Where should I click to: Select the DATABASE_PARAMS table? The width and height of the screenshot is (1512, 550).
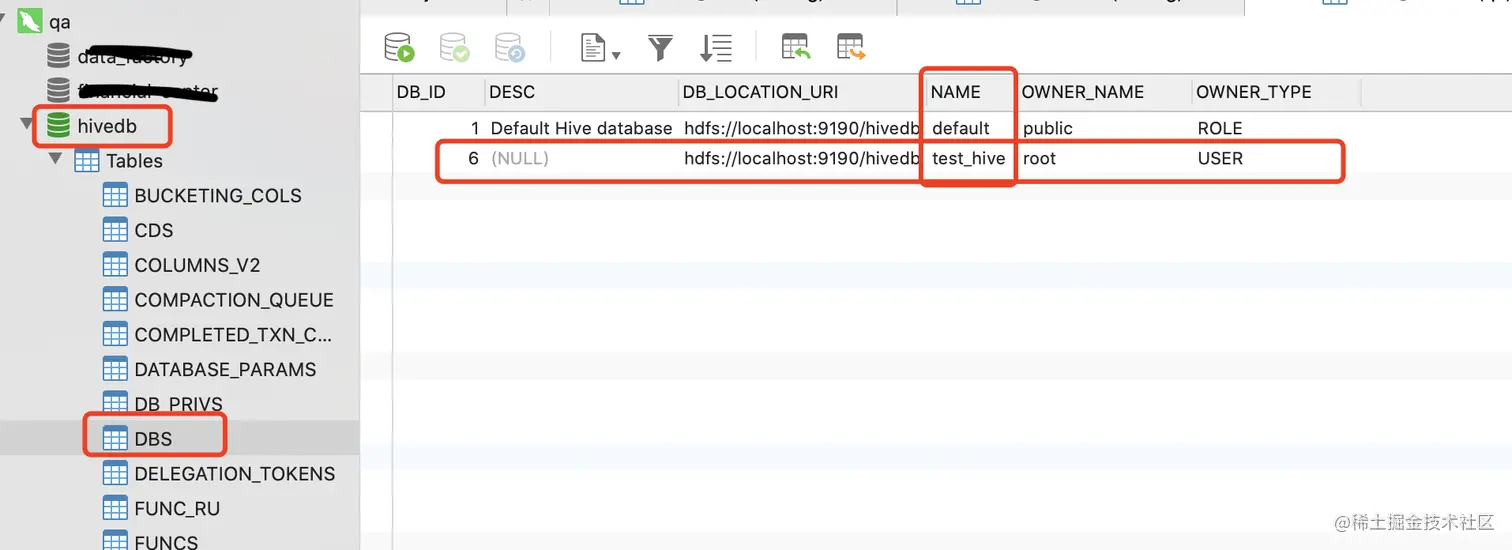pyautogui.click(x=225, y=369)
